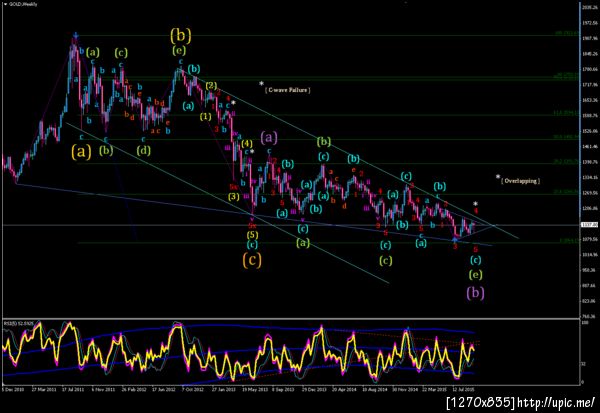Select the purple (a) wave label mid-chart
Viewport: 600px width, 413px height.
tap(269, 137)
